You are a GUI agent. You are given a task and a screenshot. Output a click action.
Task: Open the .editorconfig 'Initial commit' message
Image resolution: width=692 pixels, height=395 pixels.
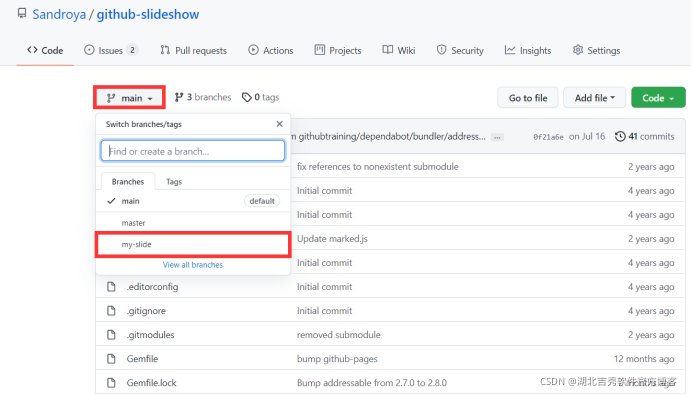click(324, 287)
